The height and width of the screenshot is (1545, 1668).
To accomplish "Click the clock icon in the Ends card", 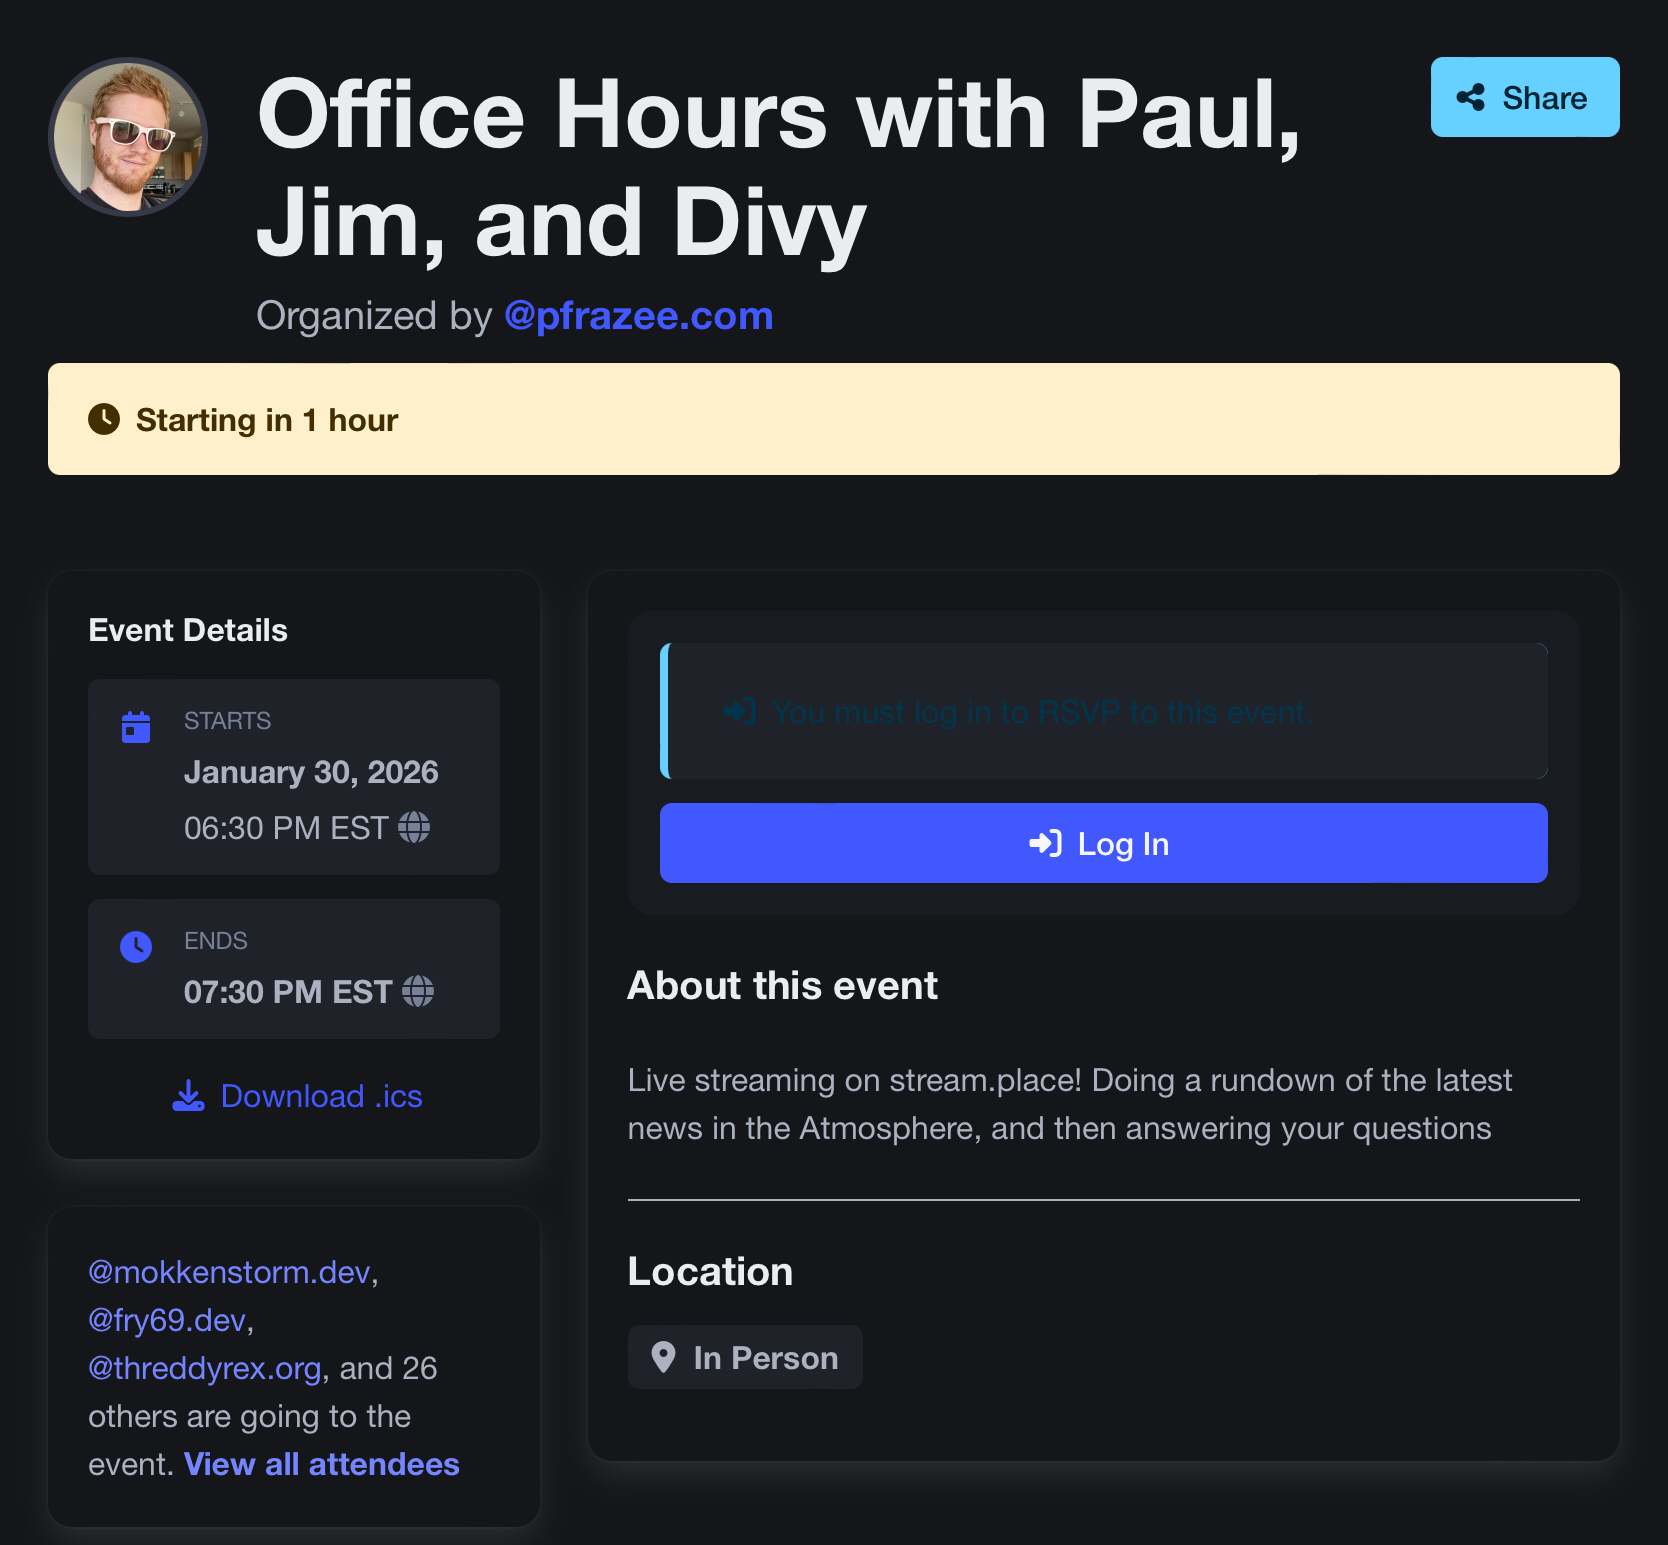I will [x=136, y=946].
